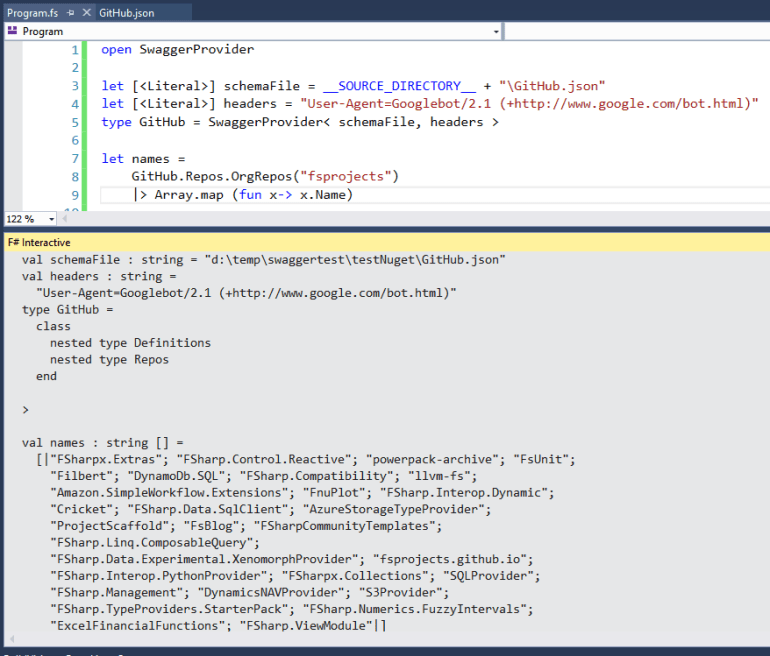Click the horizontal scrollbar left arrow
770x656 pixels.
pos(66,218)
